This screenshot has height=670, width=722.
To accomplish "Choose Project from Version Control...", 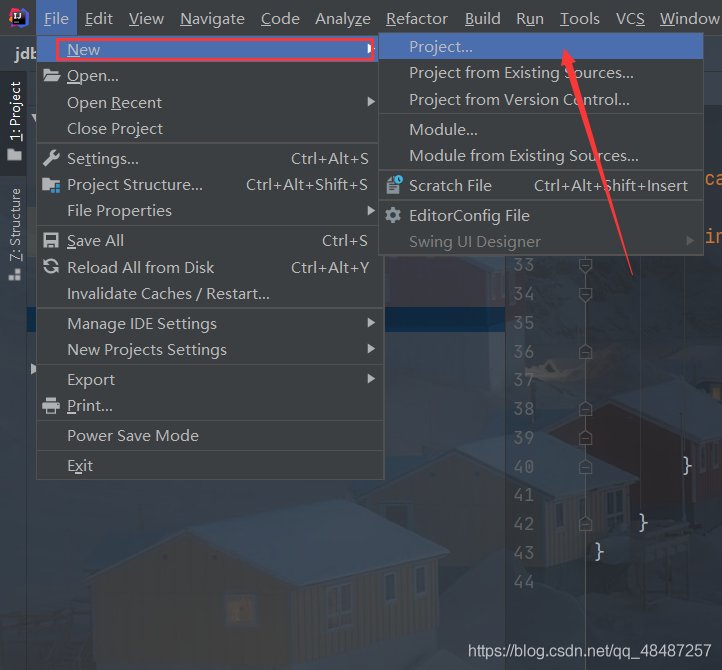I will coord(541,99).
